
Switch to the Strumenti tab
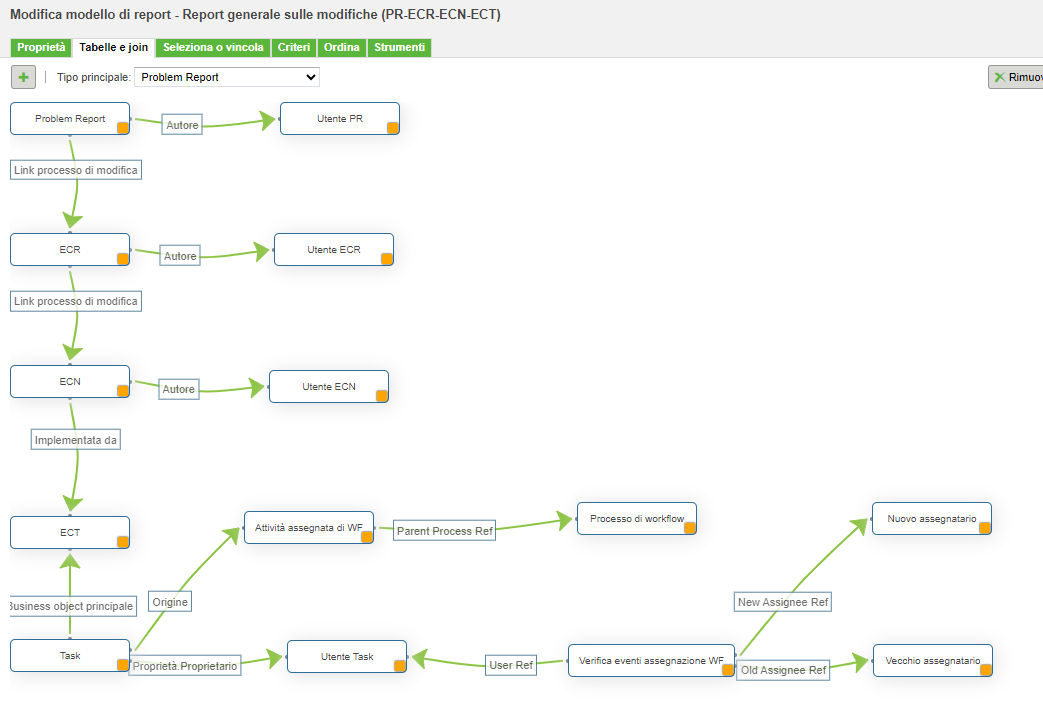coord(399,47)
